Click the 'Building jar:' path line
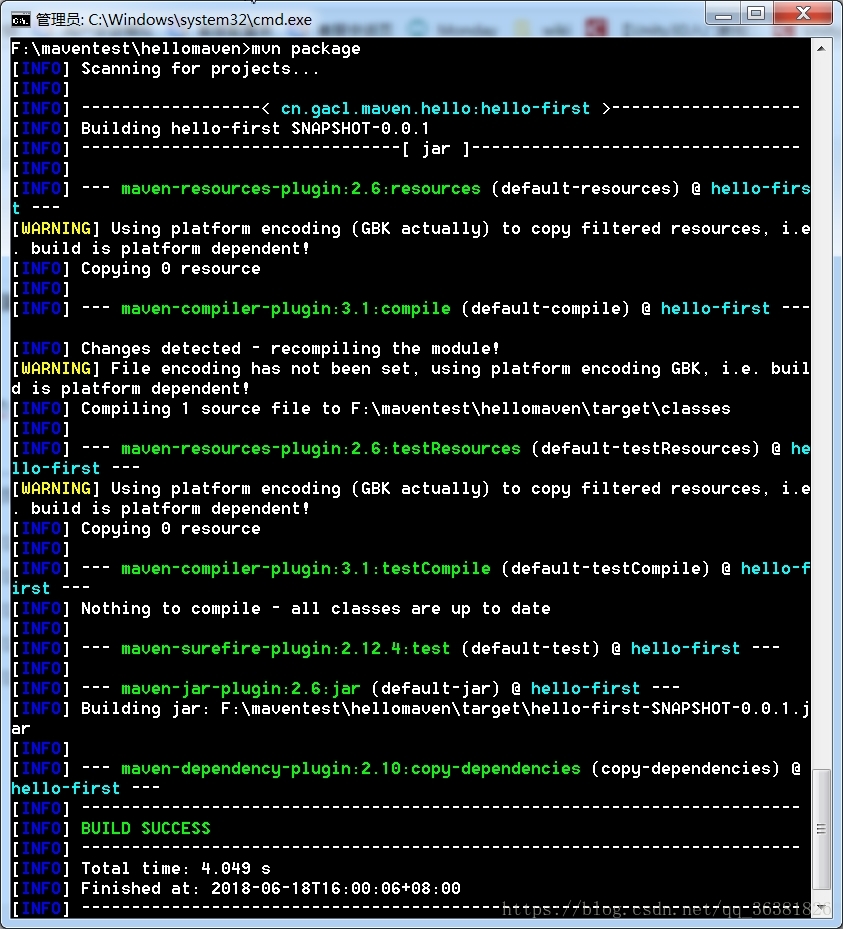This screenshot has height=929, width=843. coord(445,709)
